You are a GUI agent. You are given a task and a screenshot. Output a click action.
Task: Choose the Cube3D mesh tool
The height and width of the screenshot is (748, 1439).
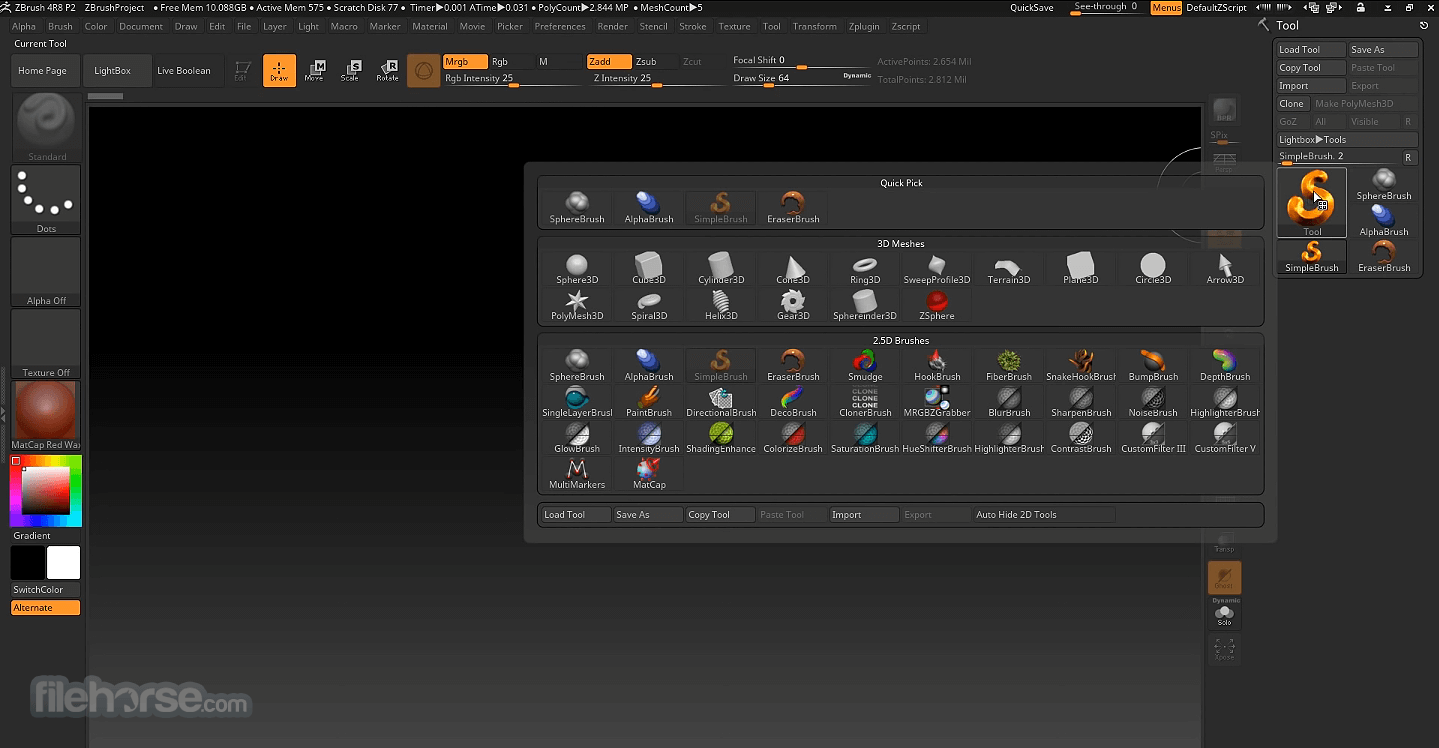(x=649, y=269)
